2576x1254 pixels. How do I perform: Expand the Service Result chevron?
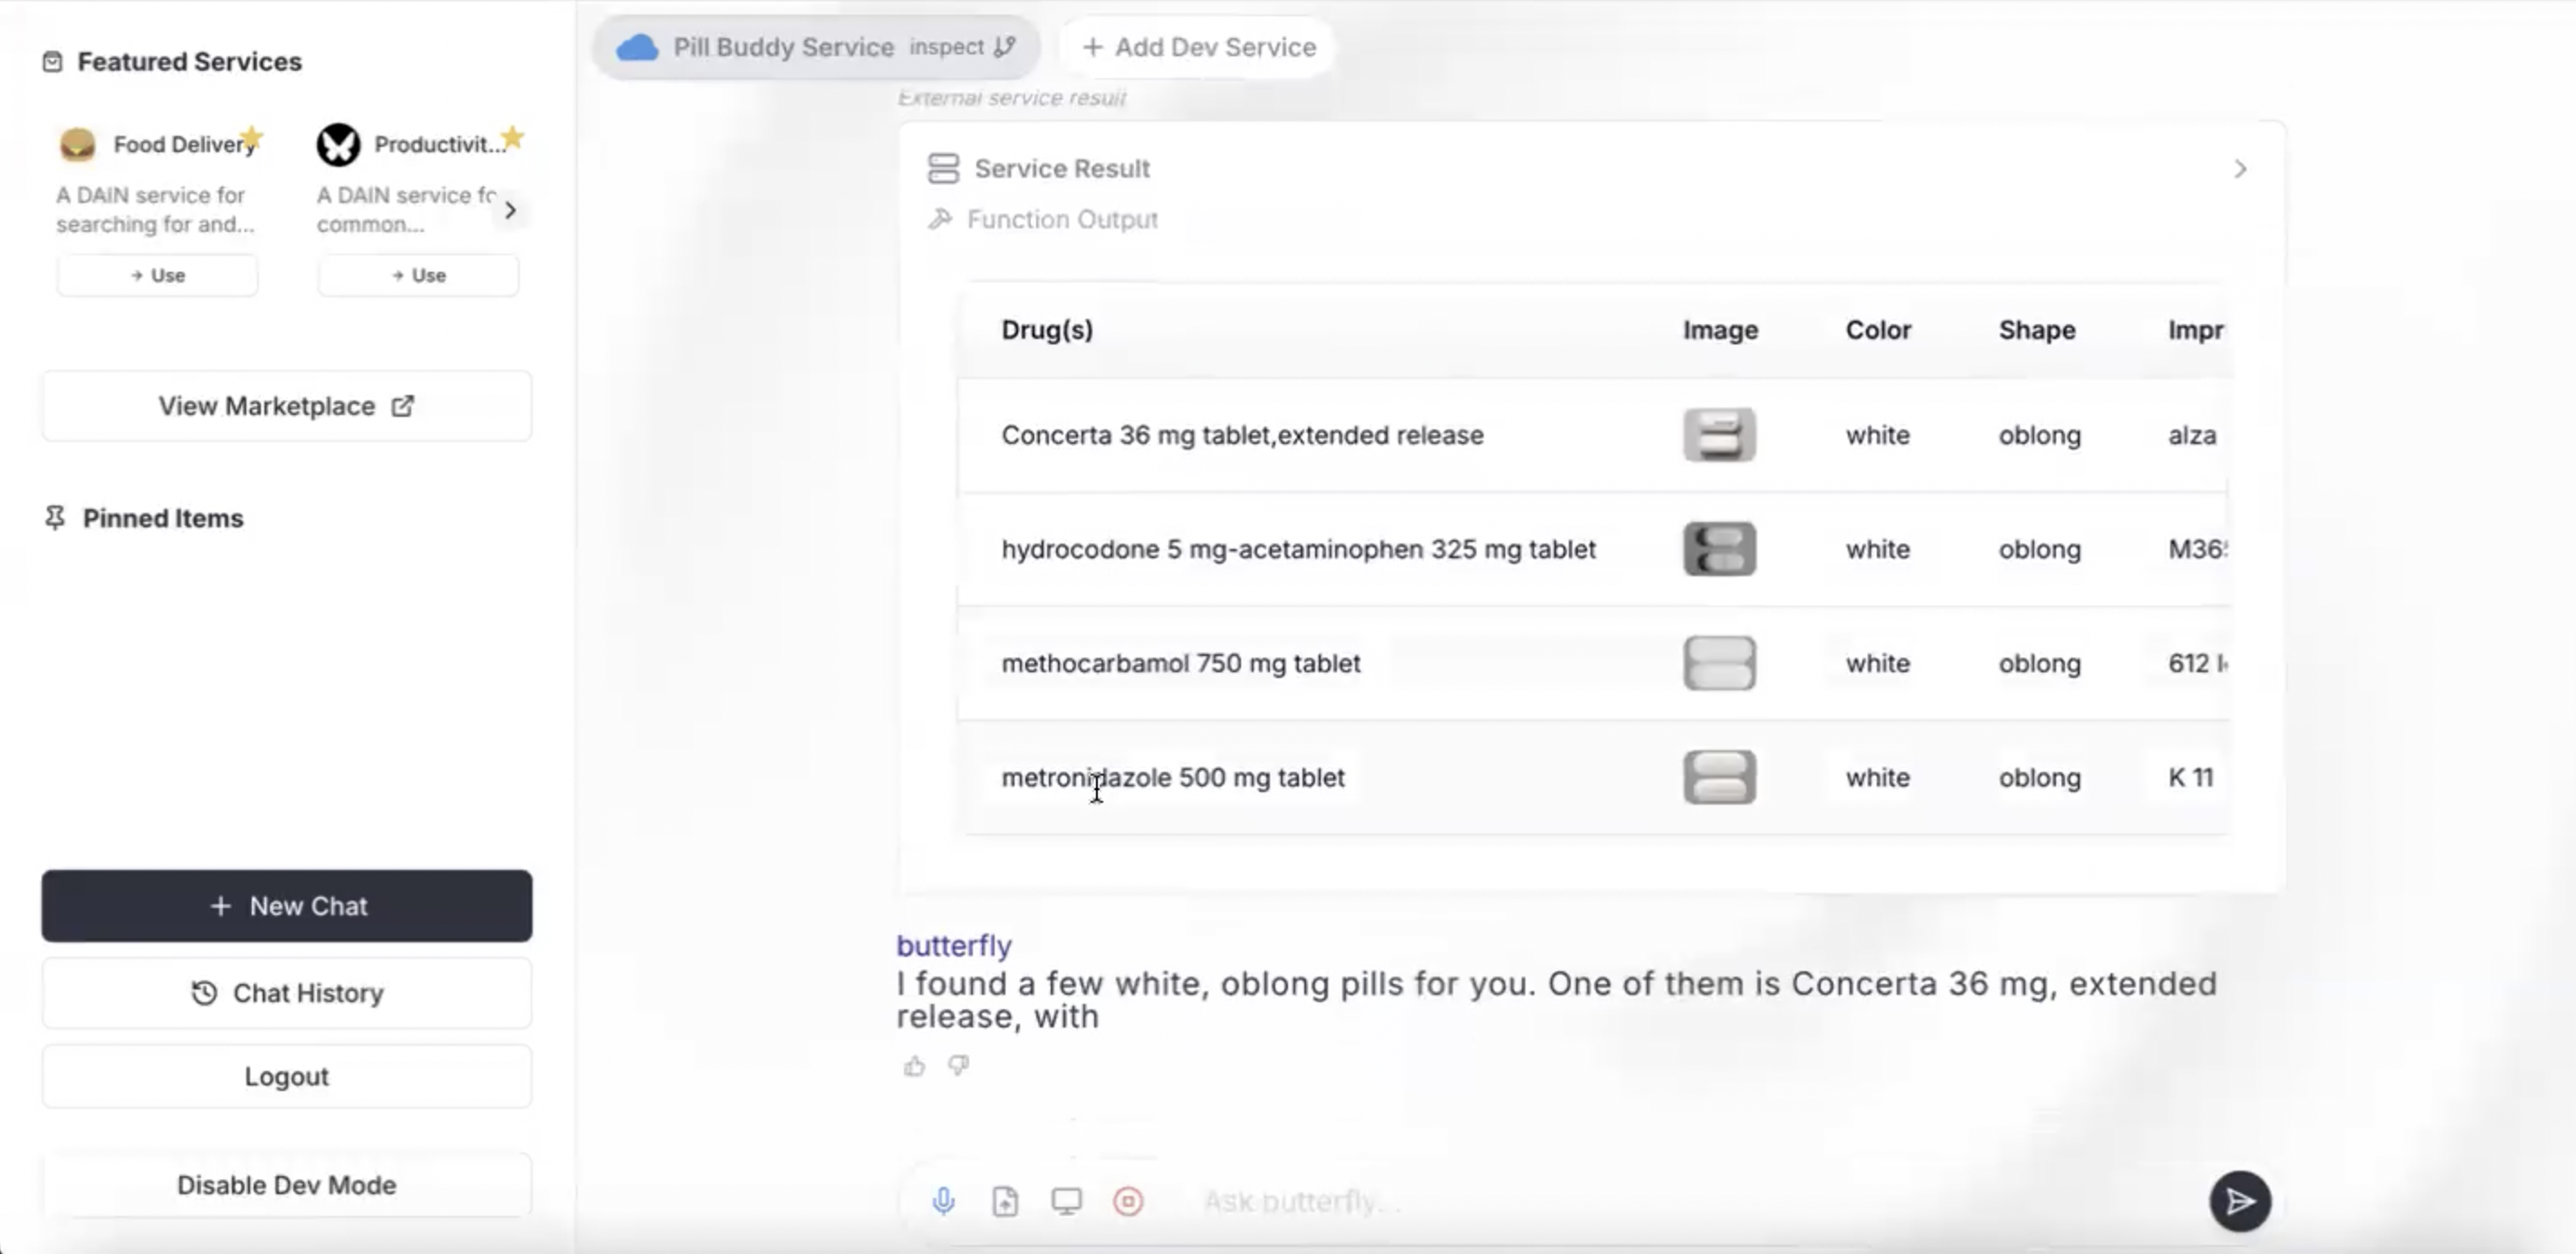coord(2240,169)
